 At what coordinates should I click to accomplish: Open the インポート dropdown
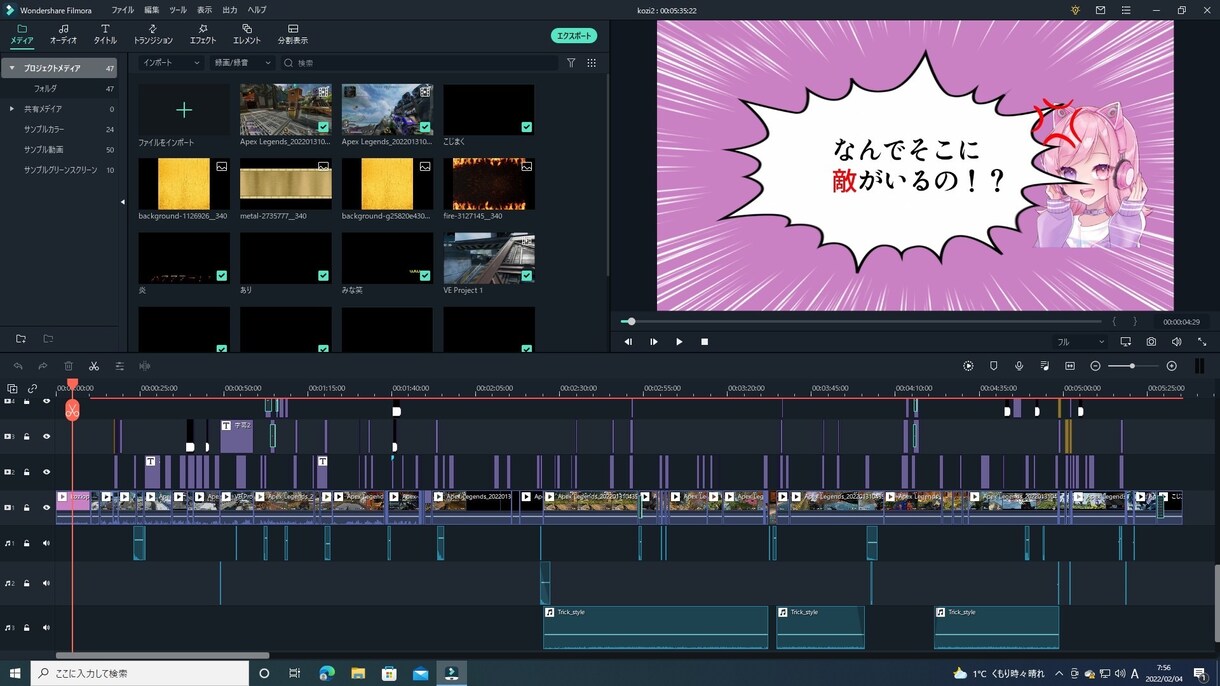coord(171,62)
